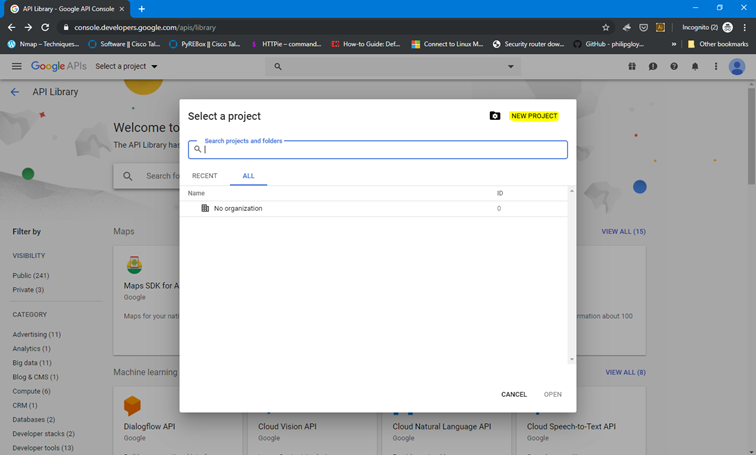Click the browser Forward button
The width and height of the screenshot is (756, 455).
pos(28,27)
